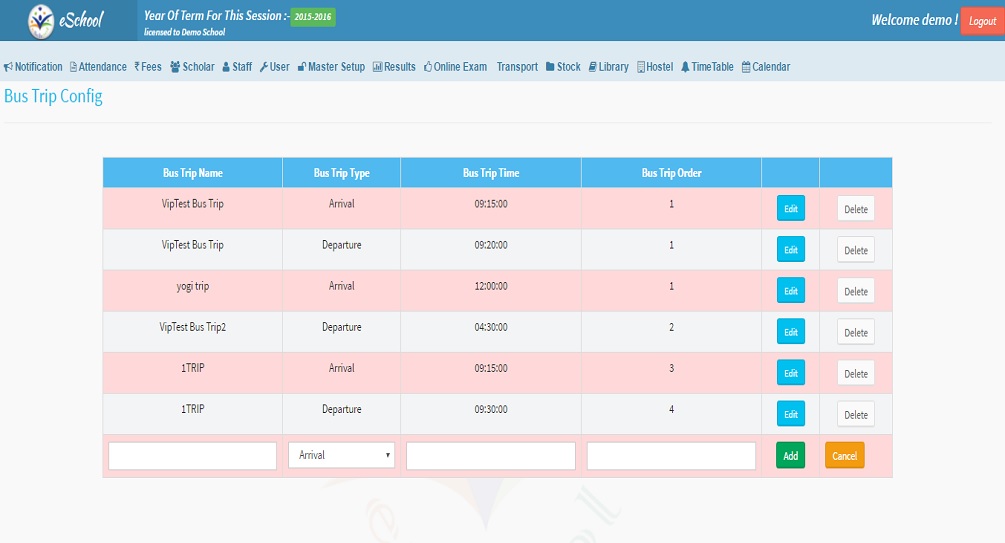Open Notification via the megaphone icon
Screen dimensions: 1005x543
[8, 67]
